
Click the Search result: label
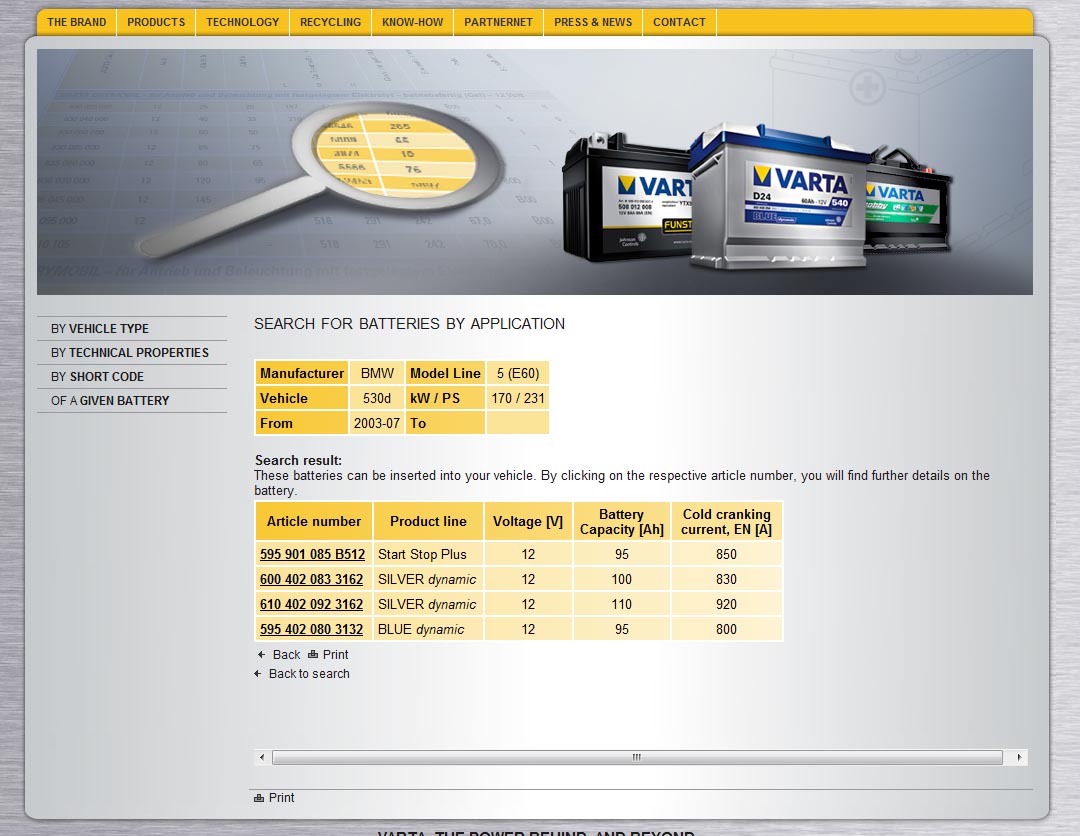[x=298, y=460]
